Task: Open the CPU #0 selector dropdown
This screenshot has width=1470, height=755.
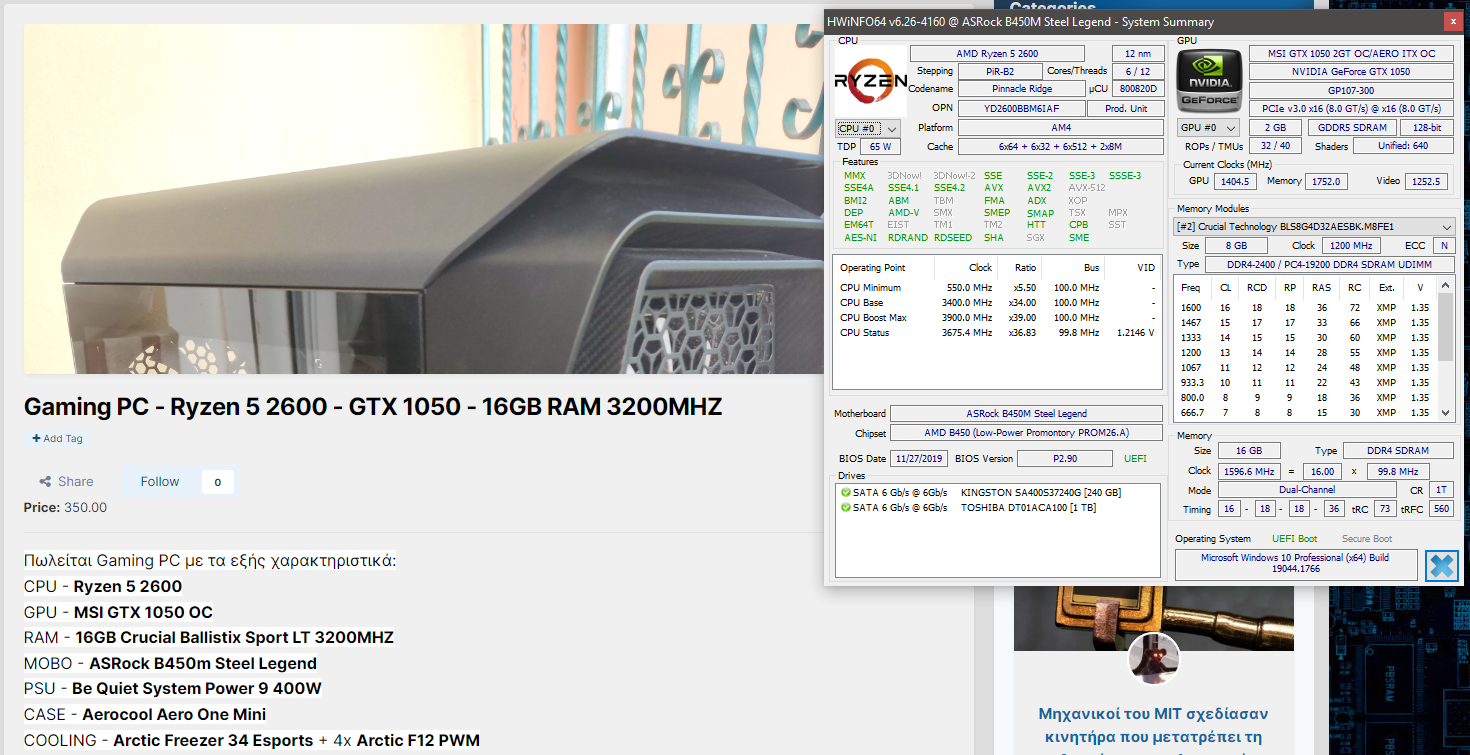Action: pos(867,128)
